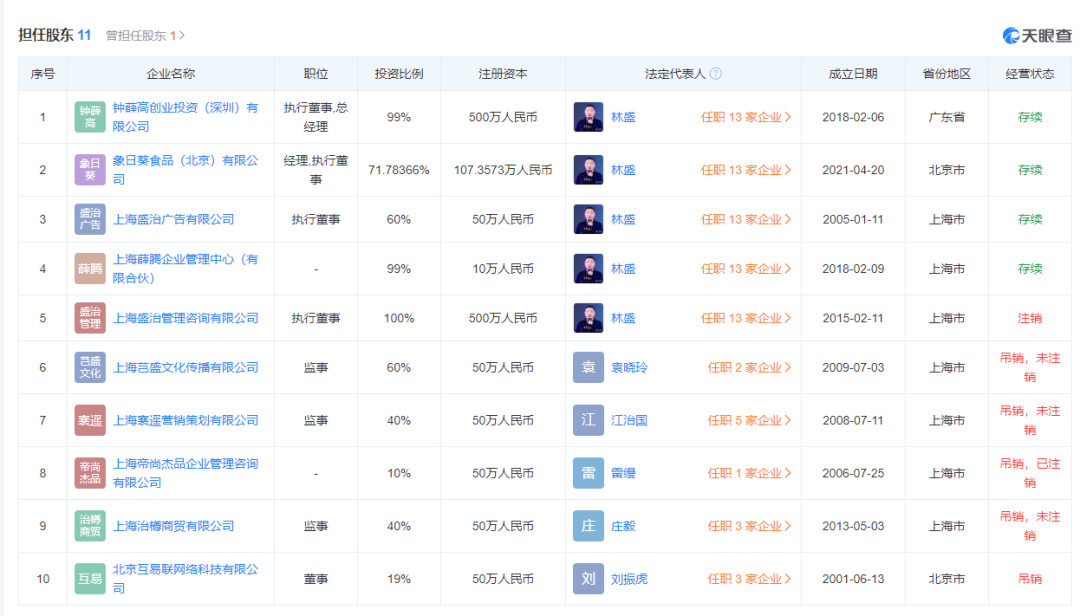Click the 袁 avatar icon

coord(588,367)
